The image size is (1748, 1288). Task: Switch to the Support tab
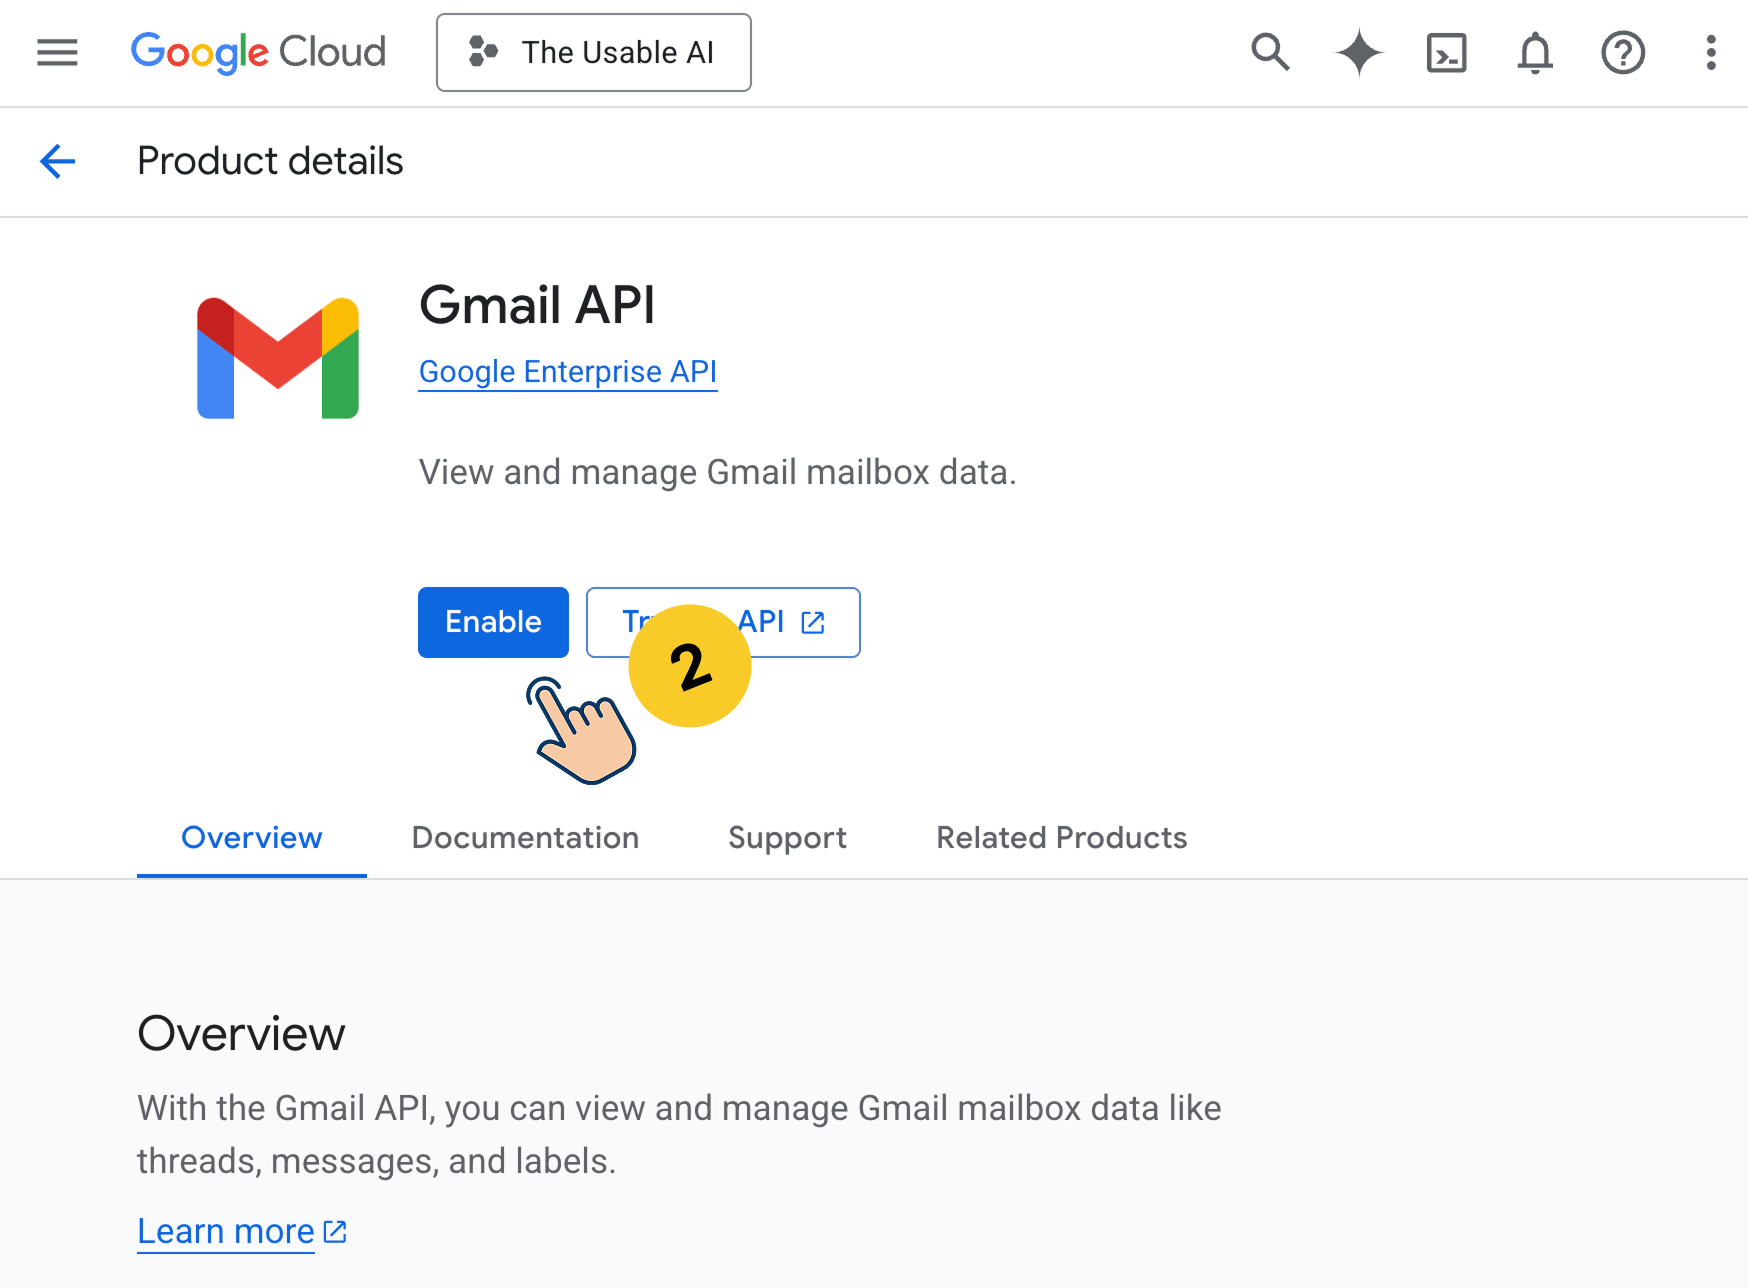click(x=787, y=838)
